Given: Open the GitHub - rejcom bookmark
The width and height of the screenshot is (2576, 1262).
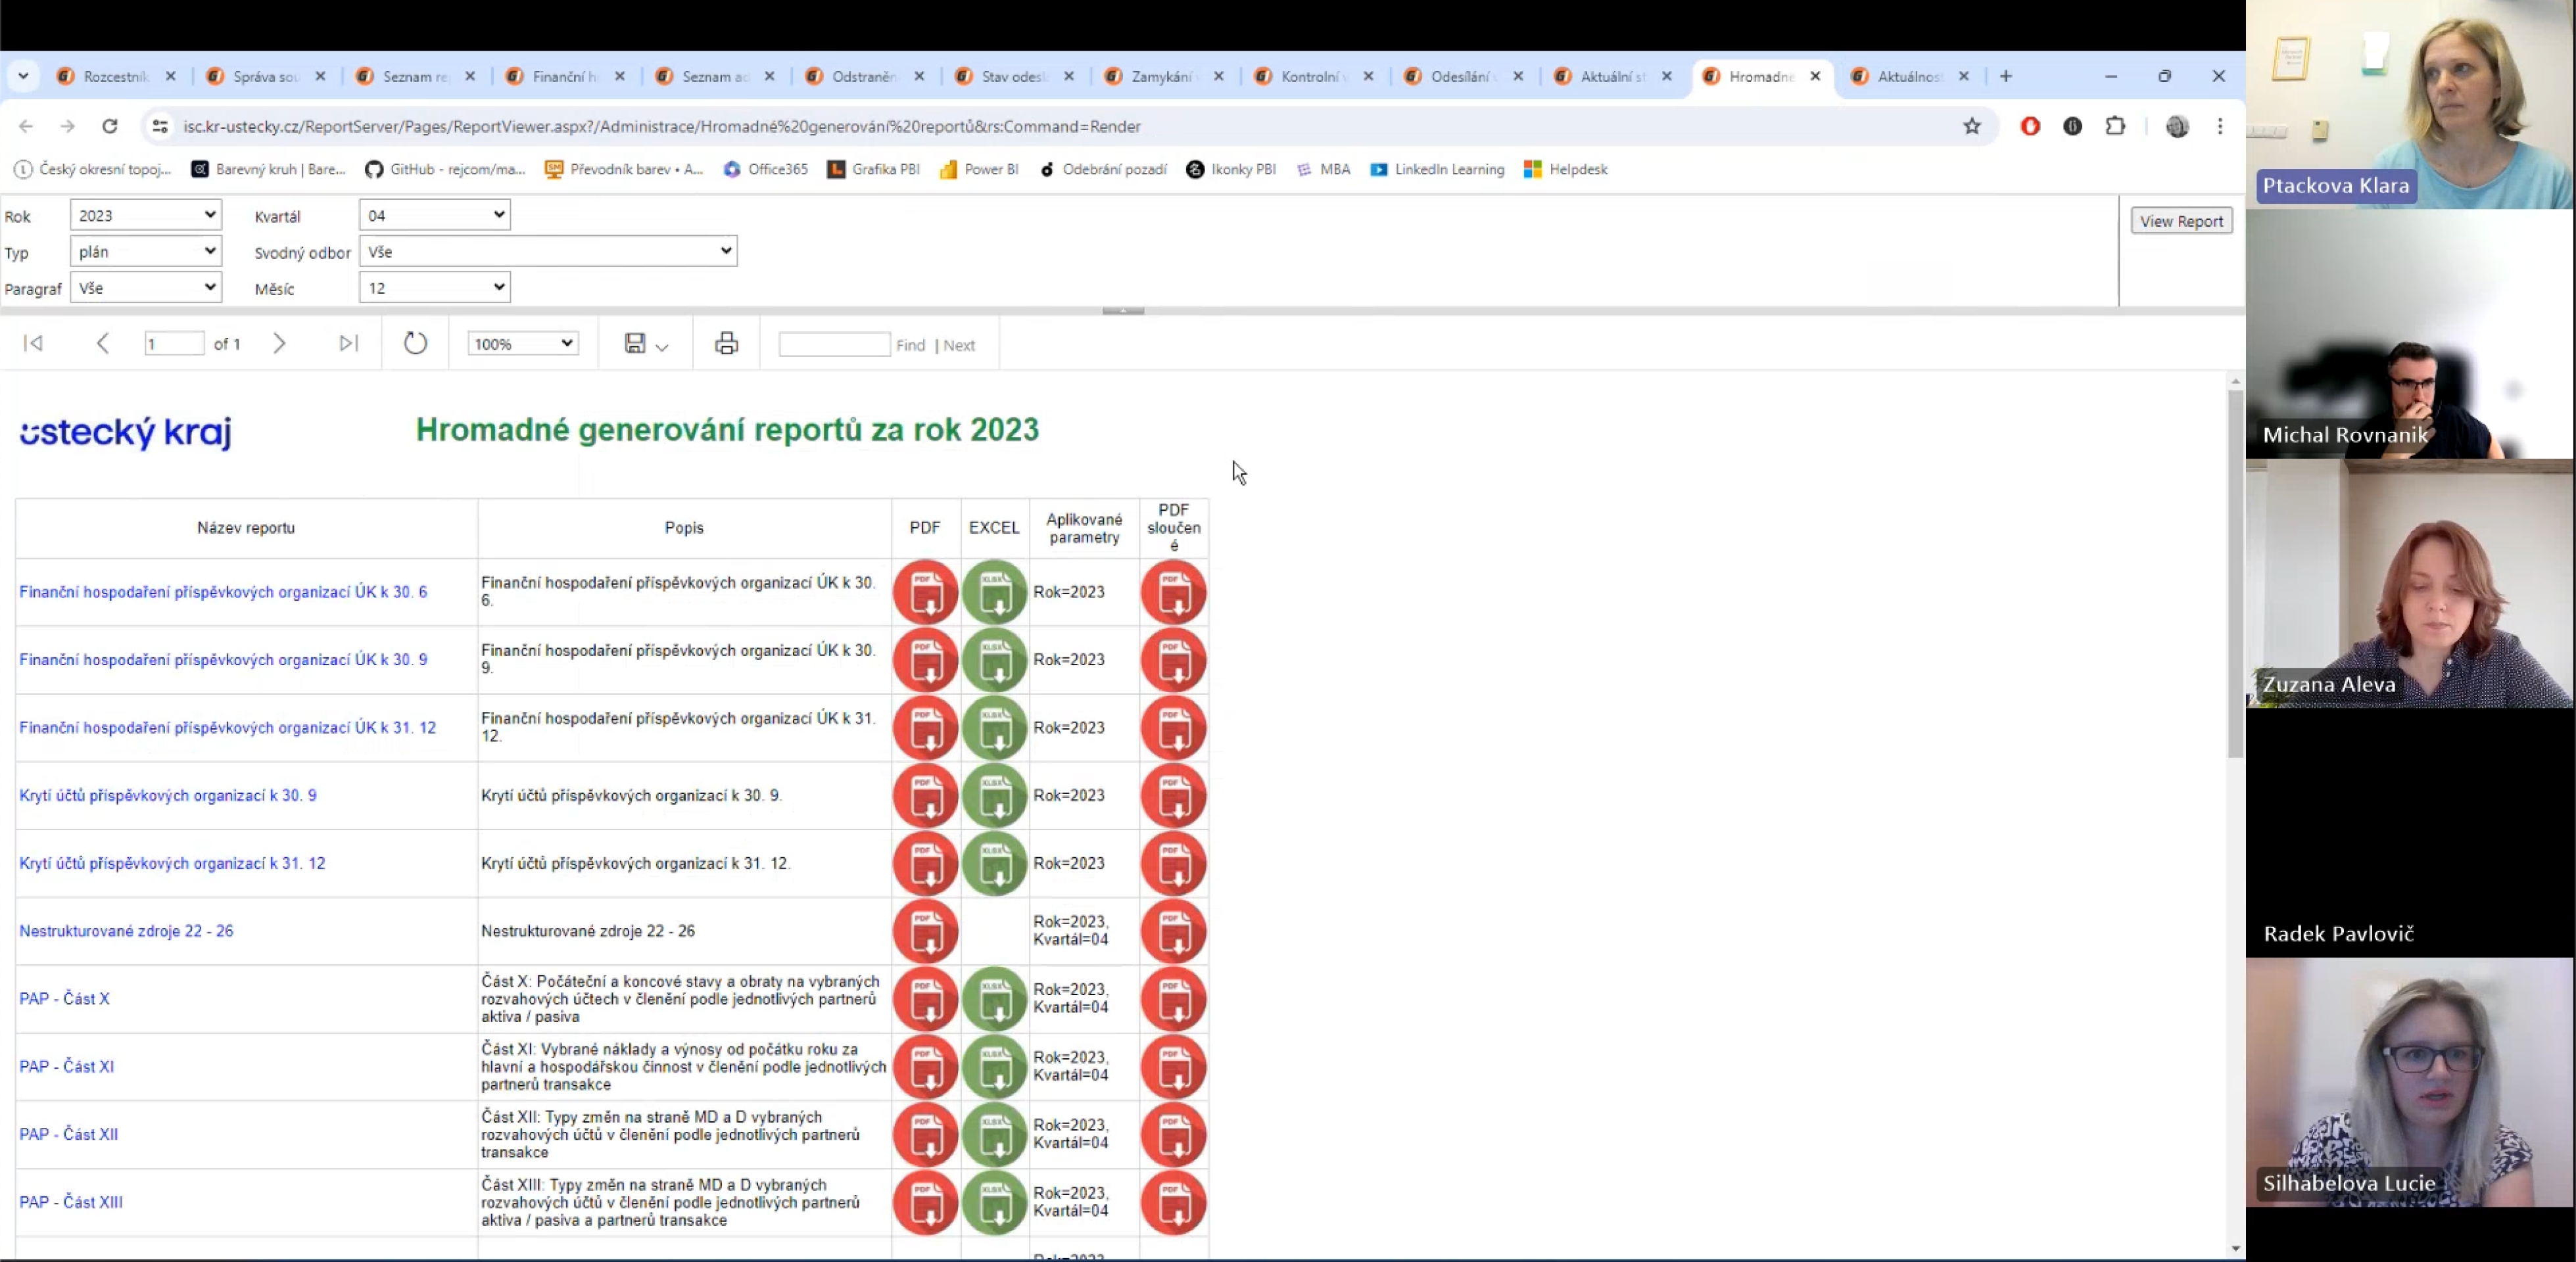Looking at the screenshot, I should [445, 169].
